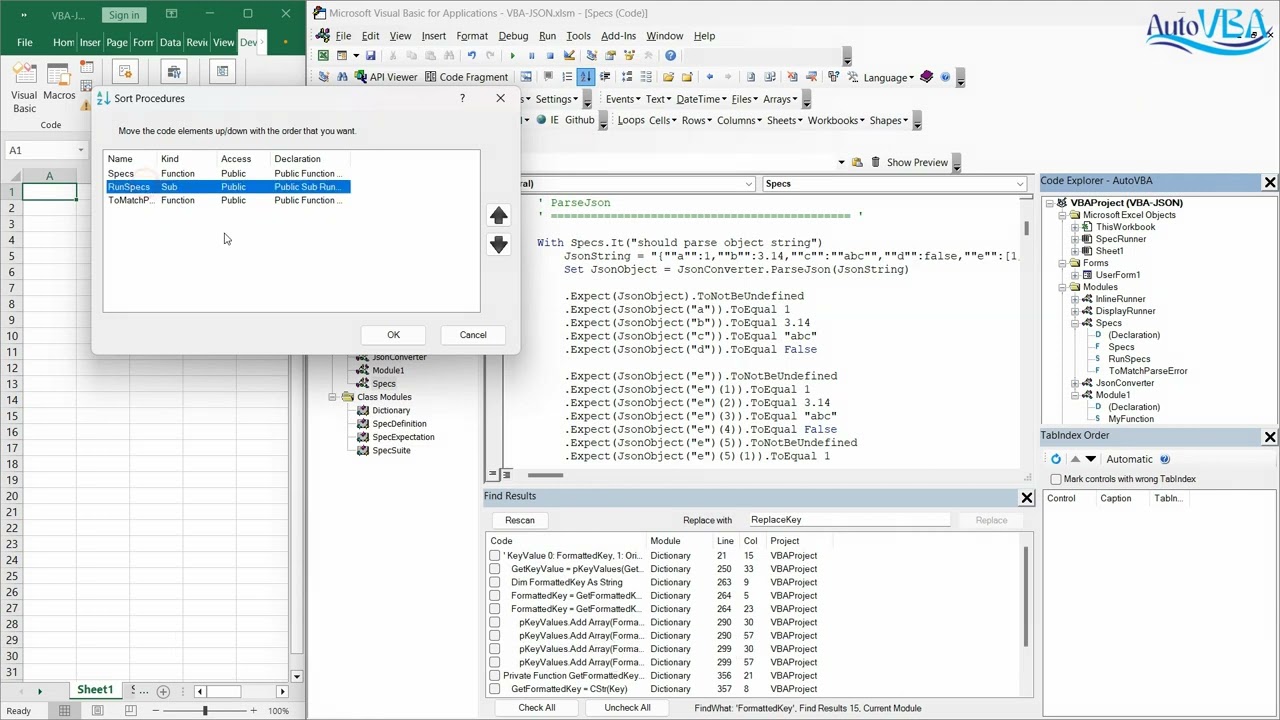Open the File tab in Excel
This screenshot has width=1280, height=720.
(24, 42)
